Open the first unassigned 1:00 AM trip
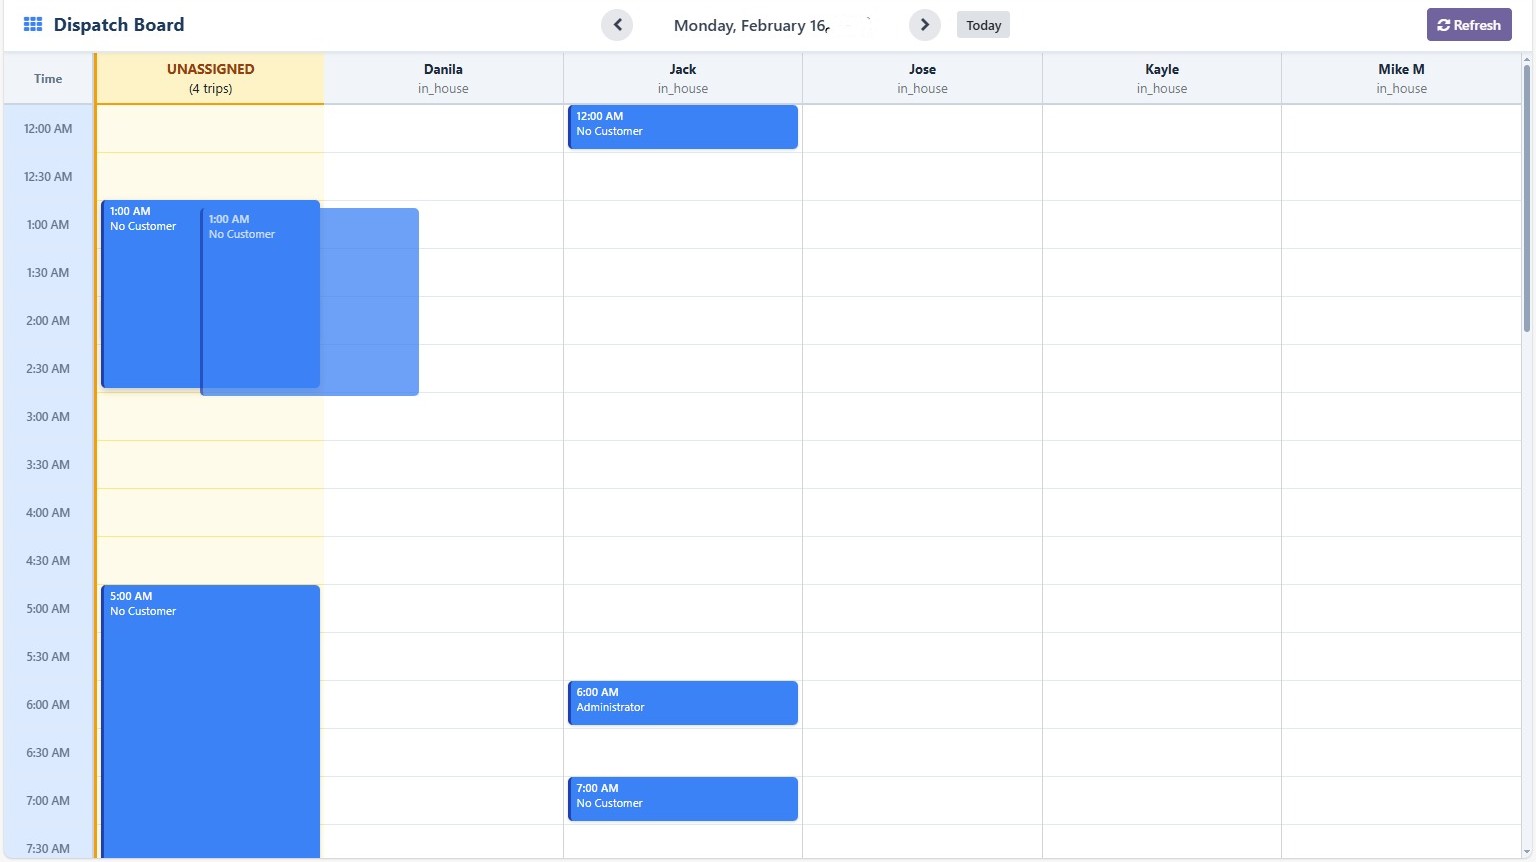The image size is (1536, 862). 150,300
